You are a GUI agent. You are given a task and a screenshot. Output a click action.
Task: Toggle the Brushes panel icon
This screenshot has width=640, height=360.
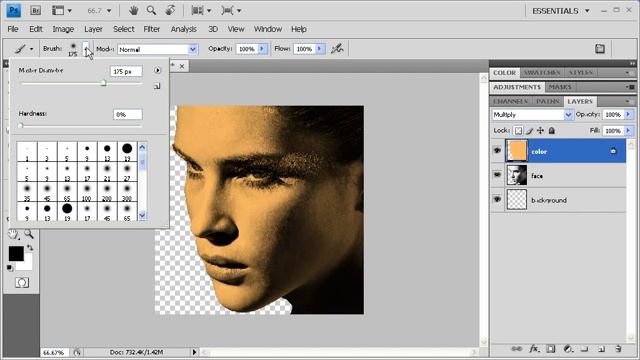(600, 49)
